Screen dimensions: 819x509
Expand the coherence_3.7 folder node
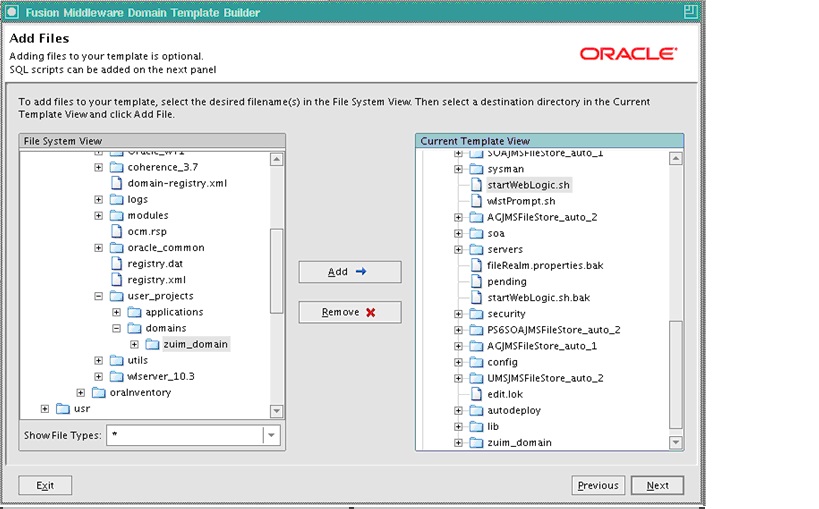coord(98,167)
